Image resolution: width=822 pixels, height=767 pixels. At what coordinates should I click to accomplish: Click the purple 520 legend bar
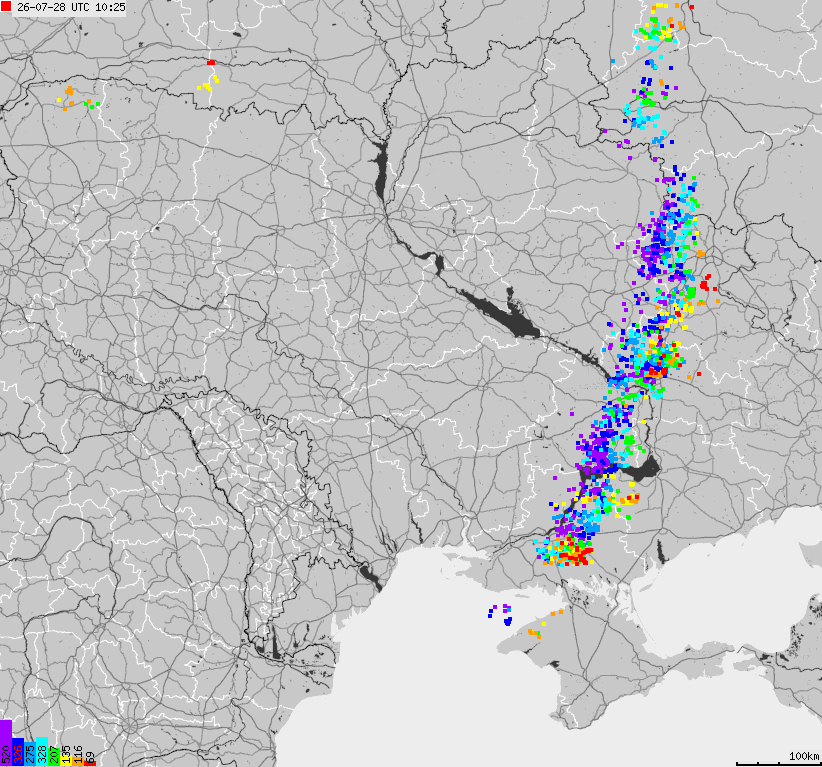[x=6, y=743]
